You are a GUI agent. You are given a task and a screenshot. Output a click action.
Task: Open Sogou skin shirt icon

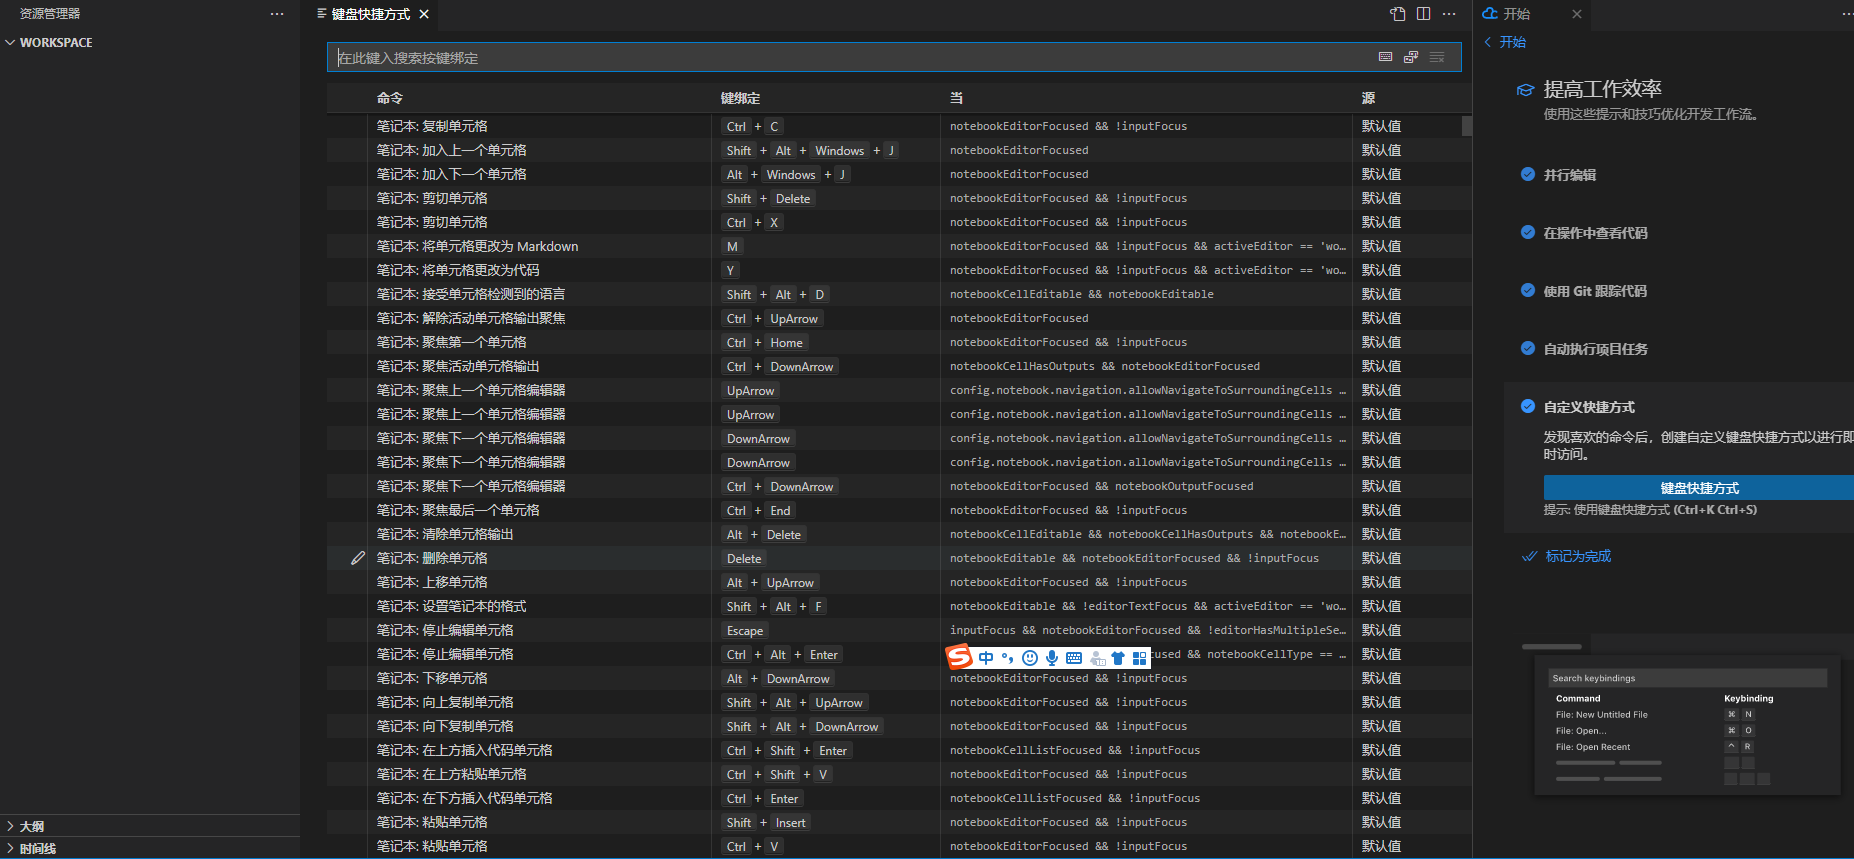tap(1118, 658)
